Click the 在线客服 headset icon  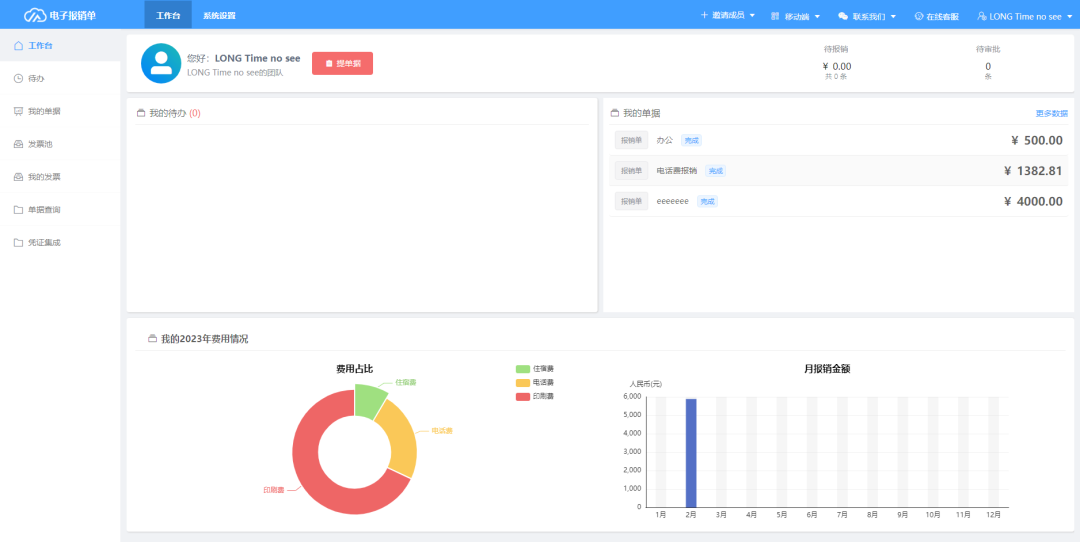(x=919, y=16)
